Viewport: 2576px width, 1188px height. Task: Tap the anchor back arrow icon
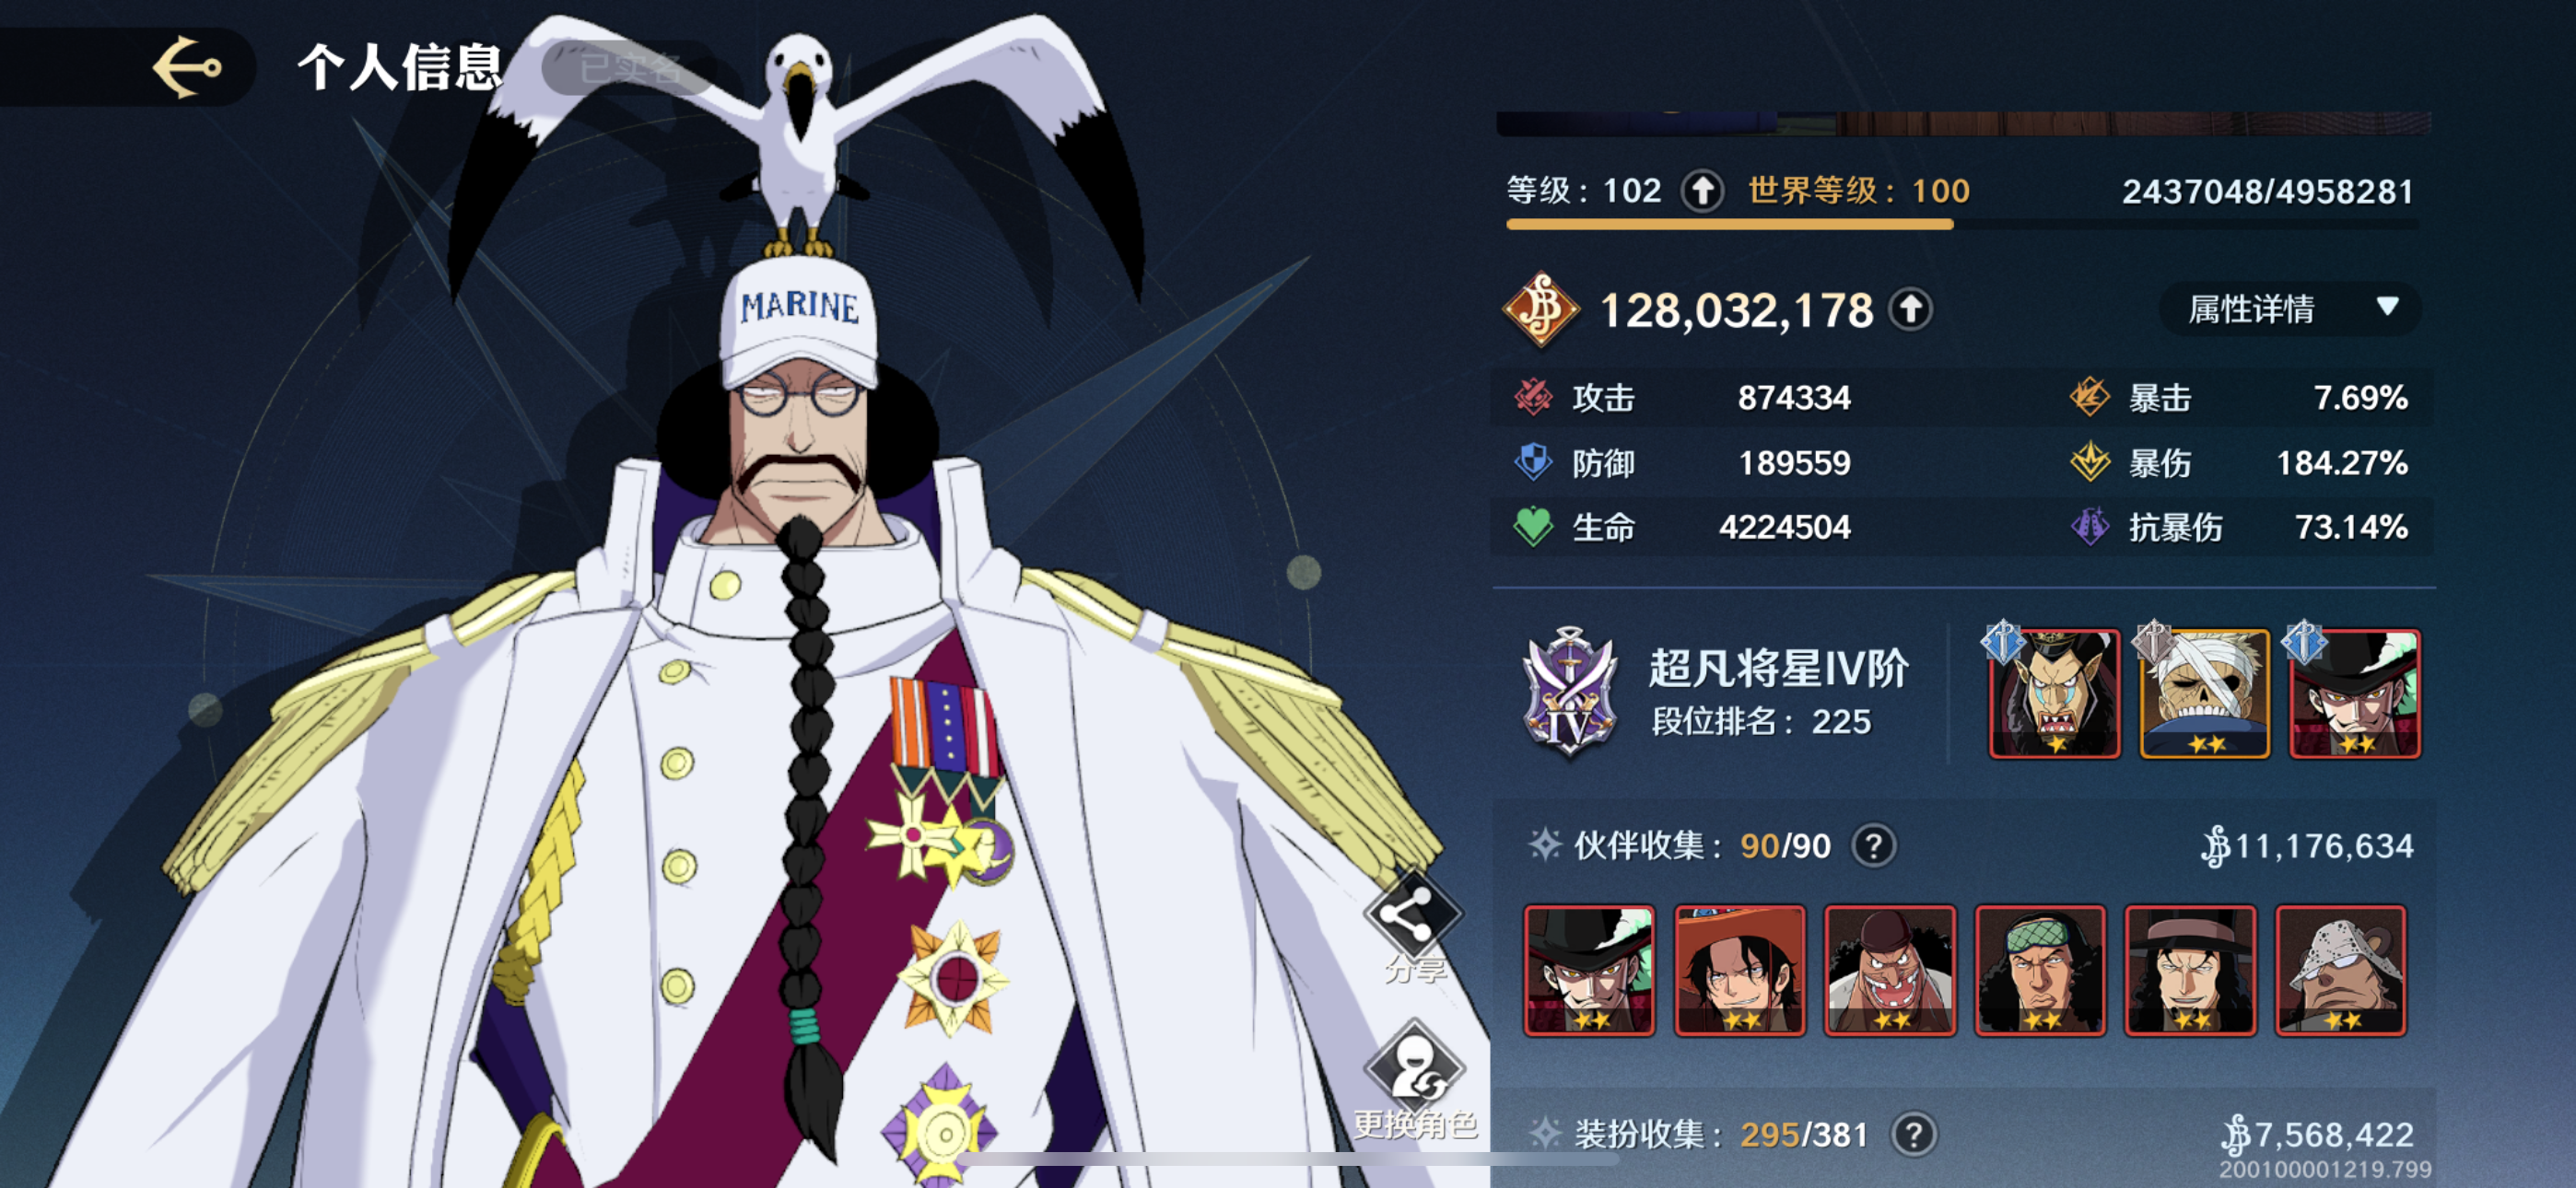[187, 68]
